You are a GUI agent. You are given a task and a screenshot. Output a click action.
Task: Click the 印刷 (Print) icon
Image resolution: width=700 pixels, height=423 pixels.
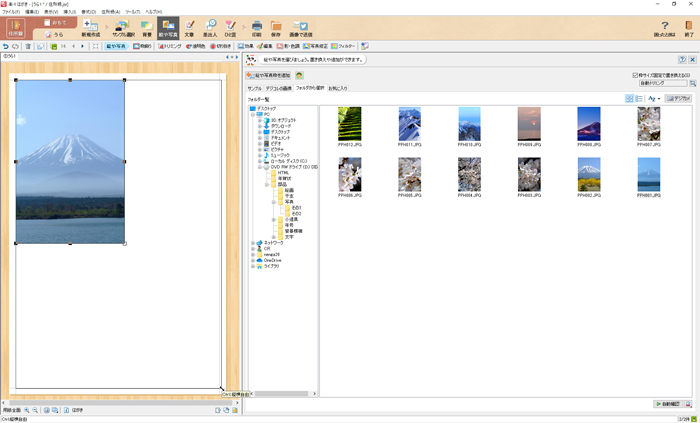(x=257, y=28)
